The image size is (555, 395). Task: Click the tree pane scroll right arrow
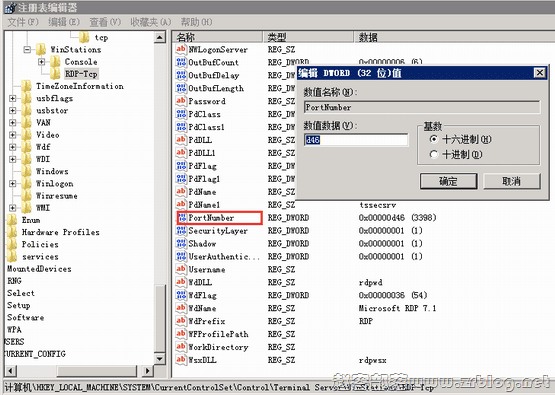[x=148, y=371]
